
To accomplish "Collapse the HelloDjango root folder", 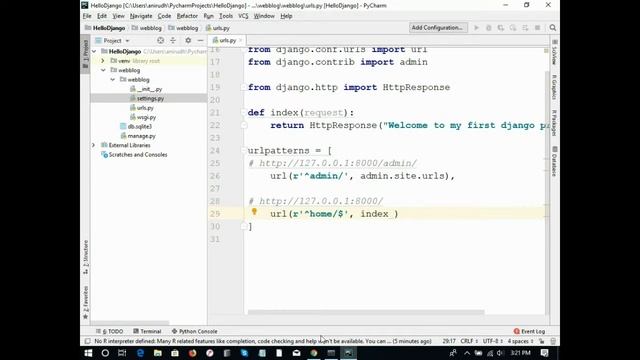I will 94,51.
